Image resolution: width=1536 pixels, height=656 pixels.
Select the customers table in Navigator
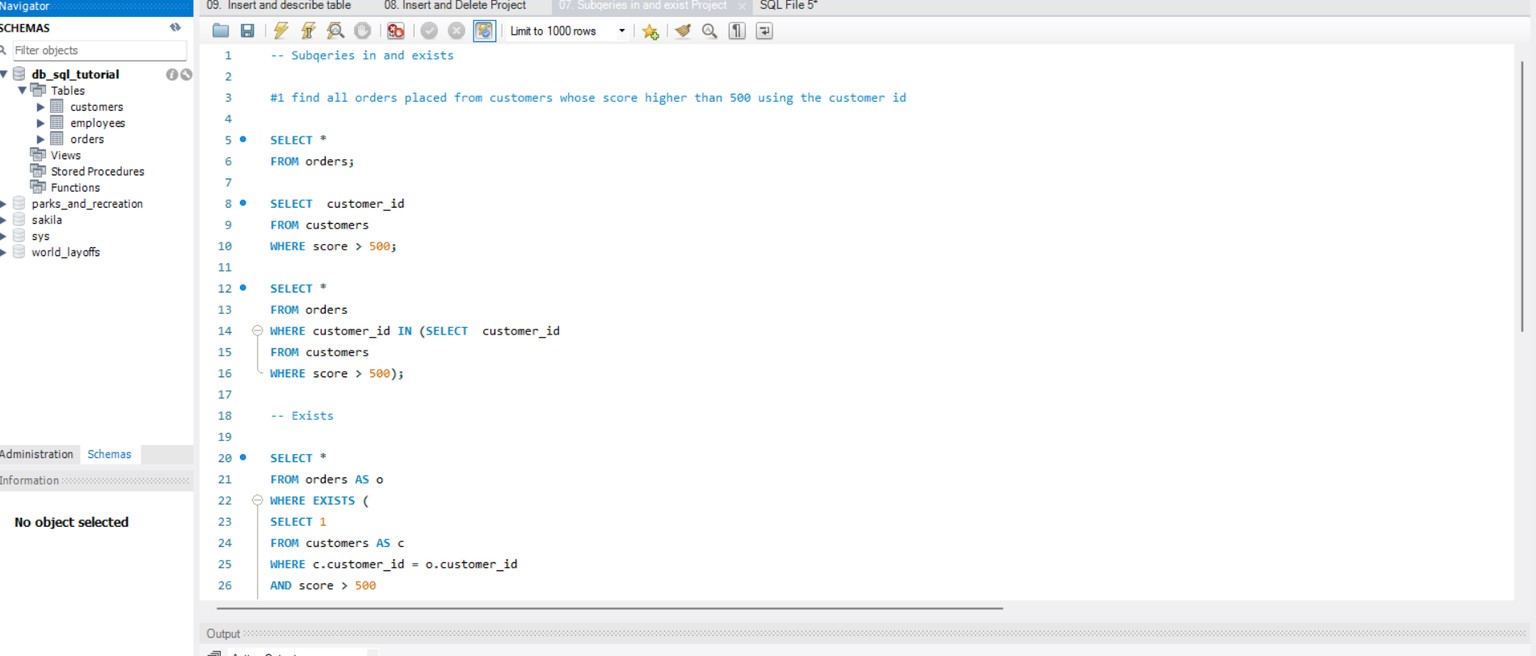point(96,107)
